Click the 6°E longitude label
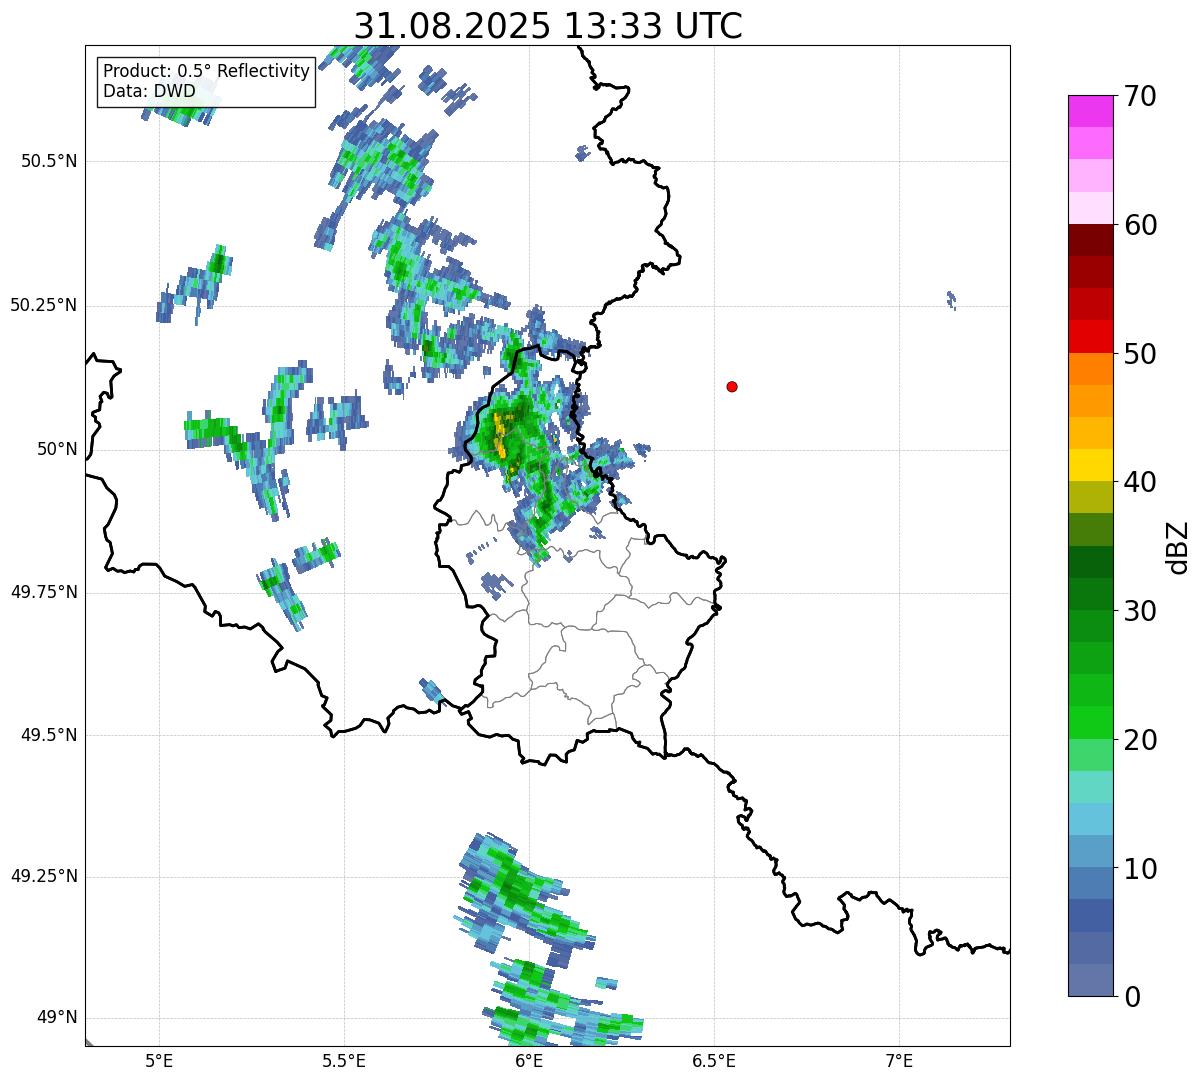 529,1061
